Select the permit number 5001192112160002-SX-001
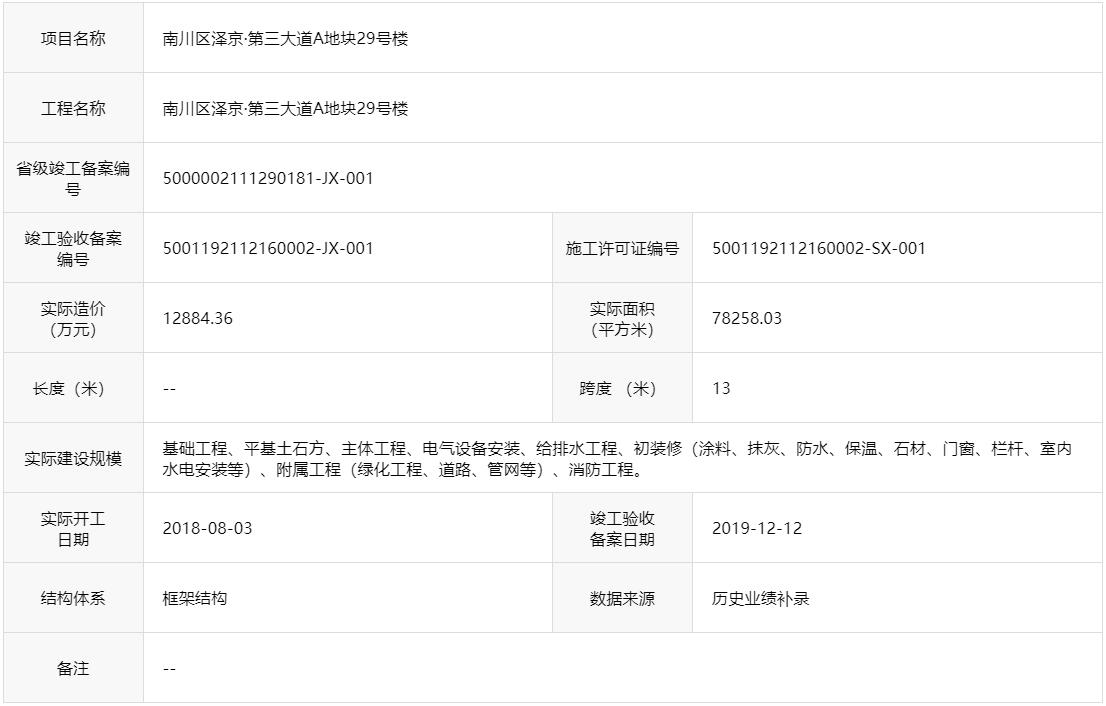Viewport: 1106px width, 706px height. 818,248
